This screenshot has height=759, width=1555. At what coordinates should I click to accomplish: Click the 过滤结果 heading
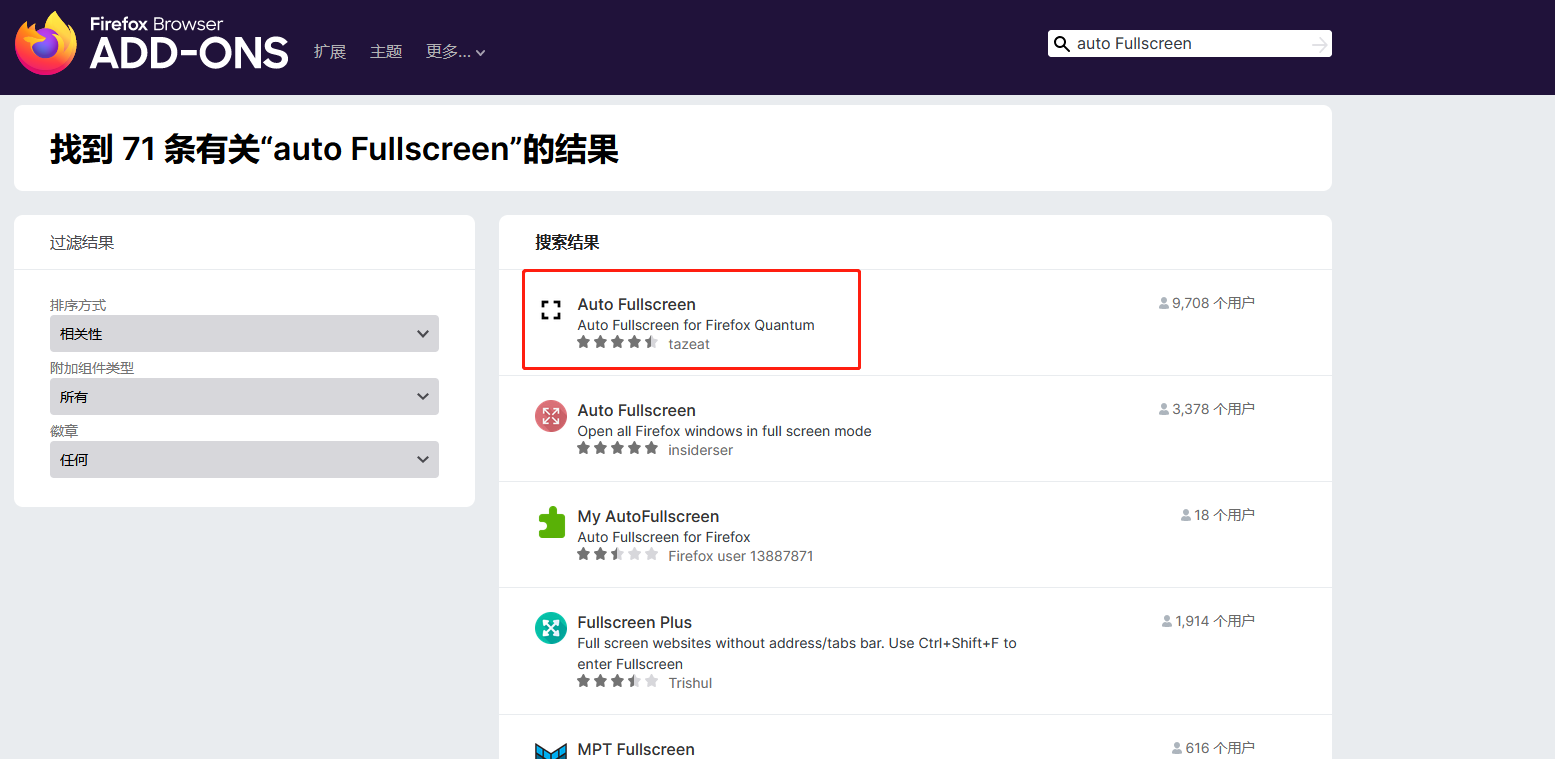(82, 242)
